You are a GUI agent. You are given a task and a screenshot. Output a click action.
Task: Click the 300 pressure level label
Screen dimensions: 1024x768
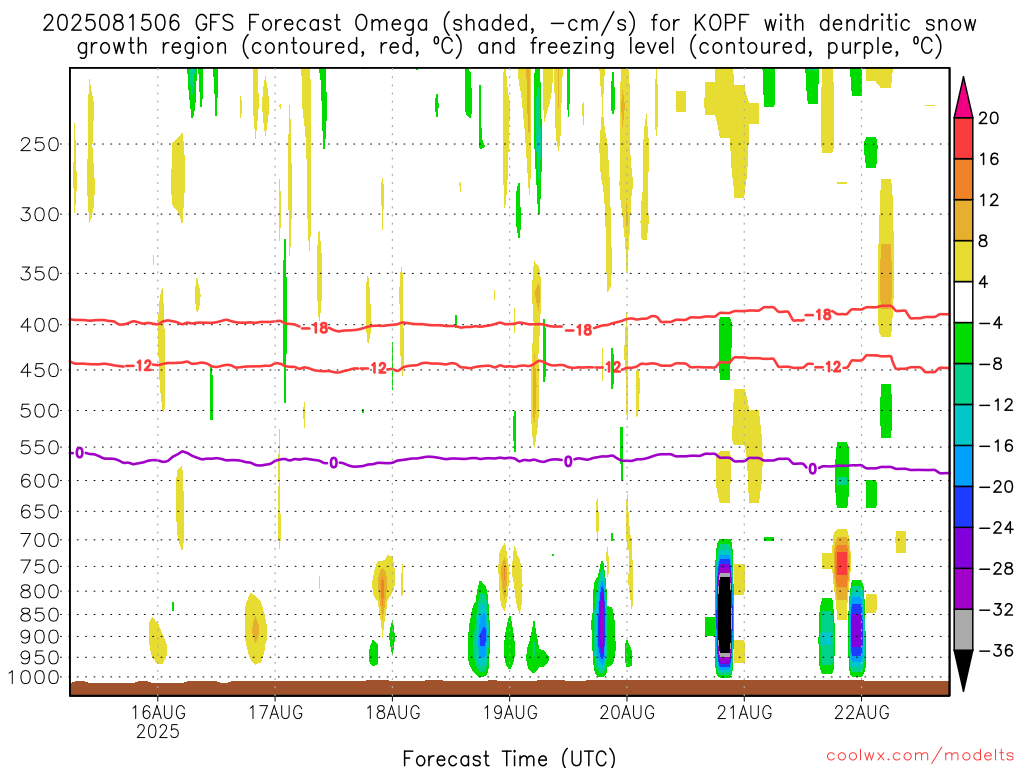40,214
